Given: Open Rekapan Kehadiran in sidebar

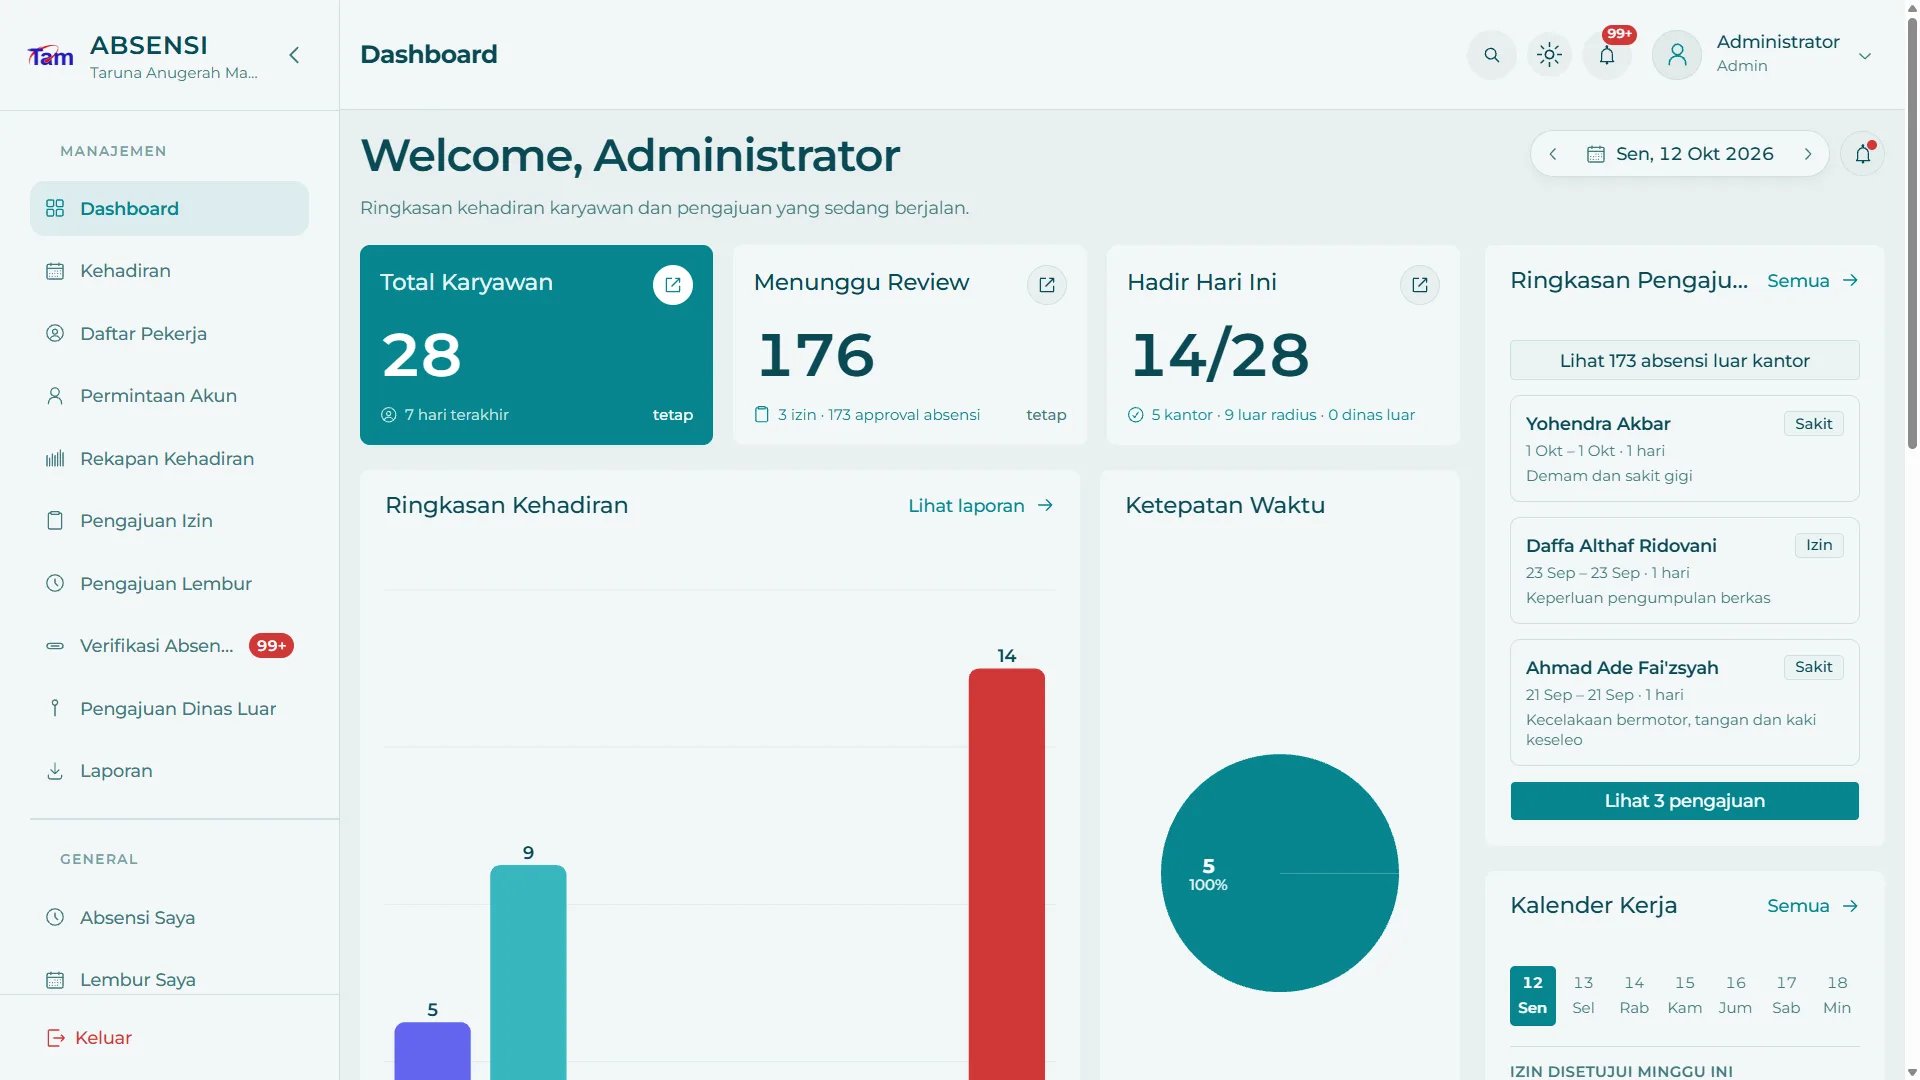Looking at the screenshot, I should [x=169, y=458].
